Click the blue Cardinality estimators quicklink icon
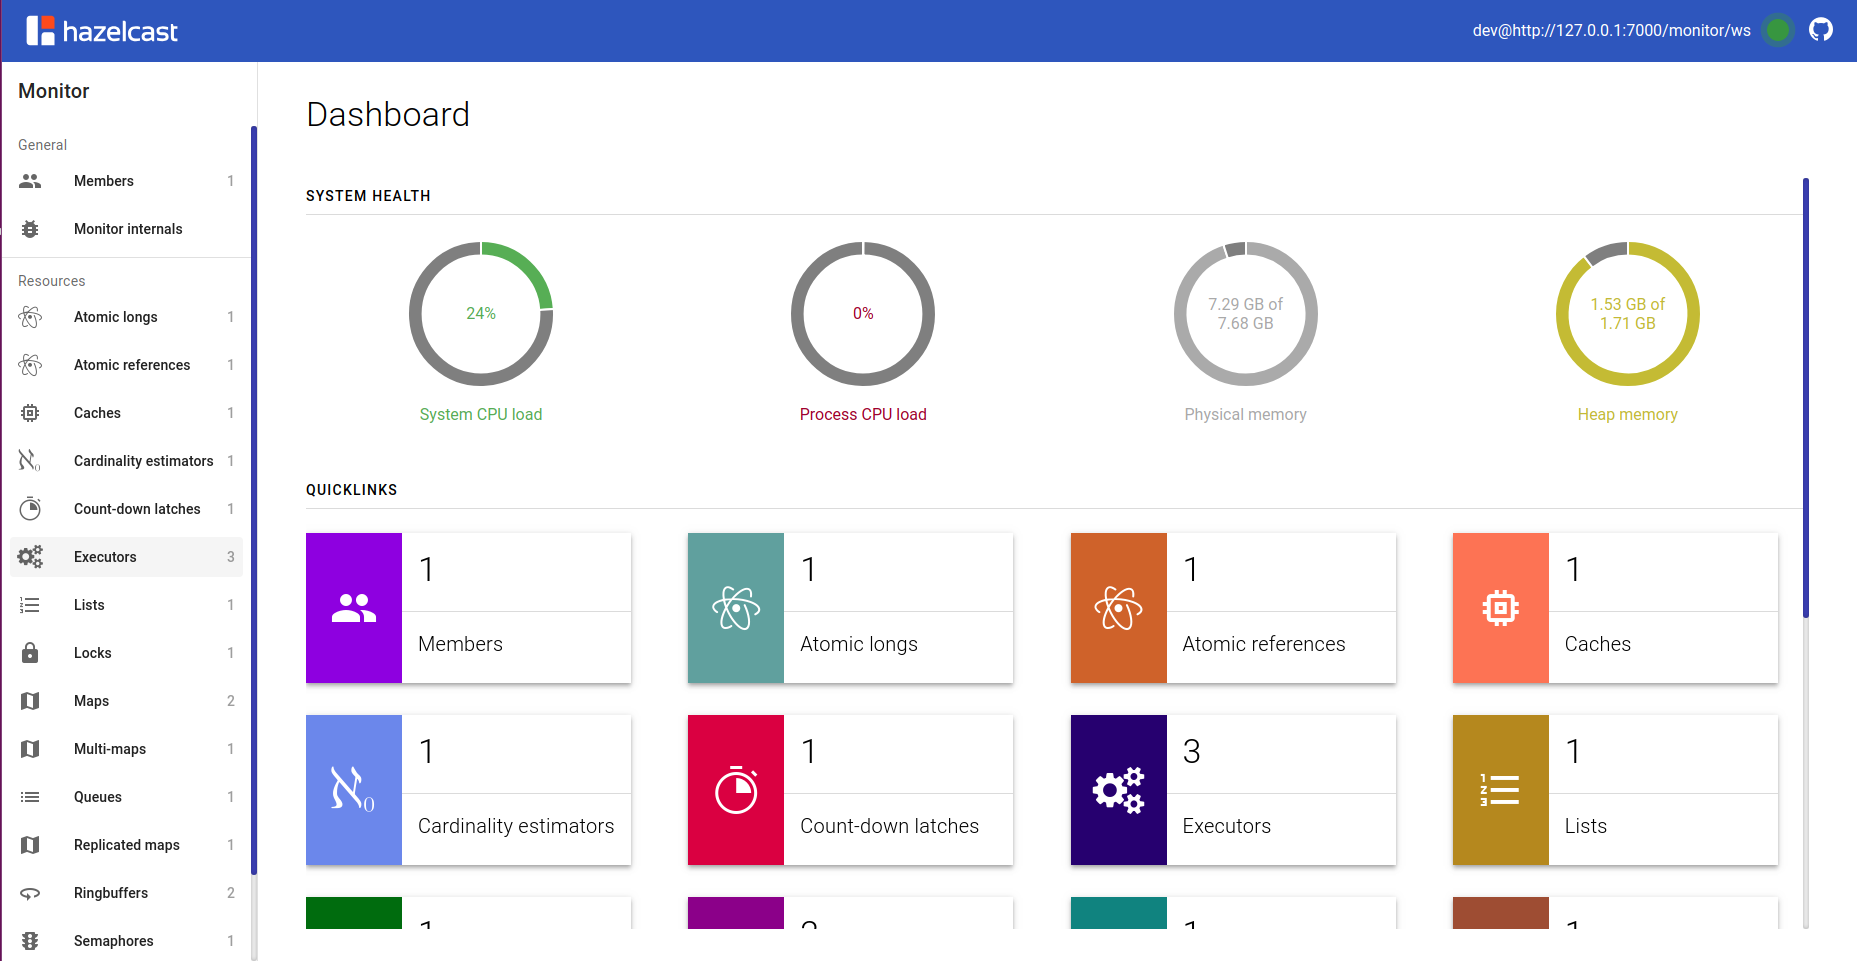This screenshot has width=1857, height=961. coord(354,790)
